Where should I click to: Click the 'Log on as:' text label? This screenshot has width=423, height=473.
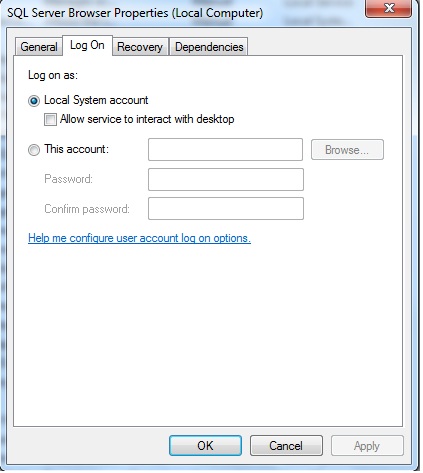53,75
